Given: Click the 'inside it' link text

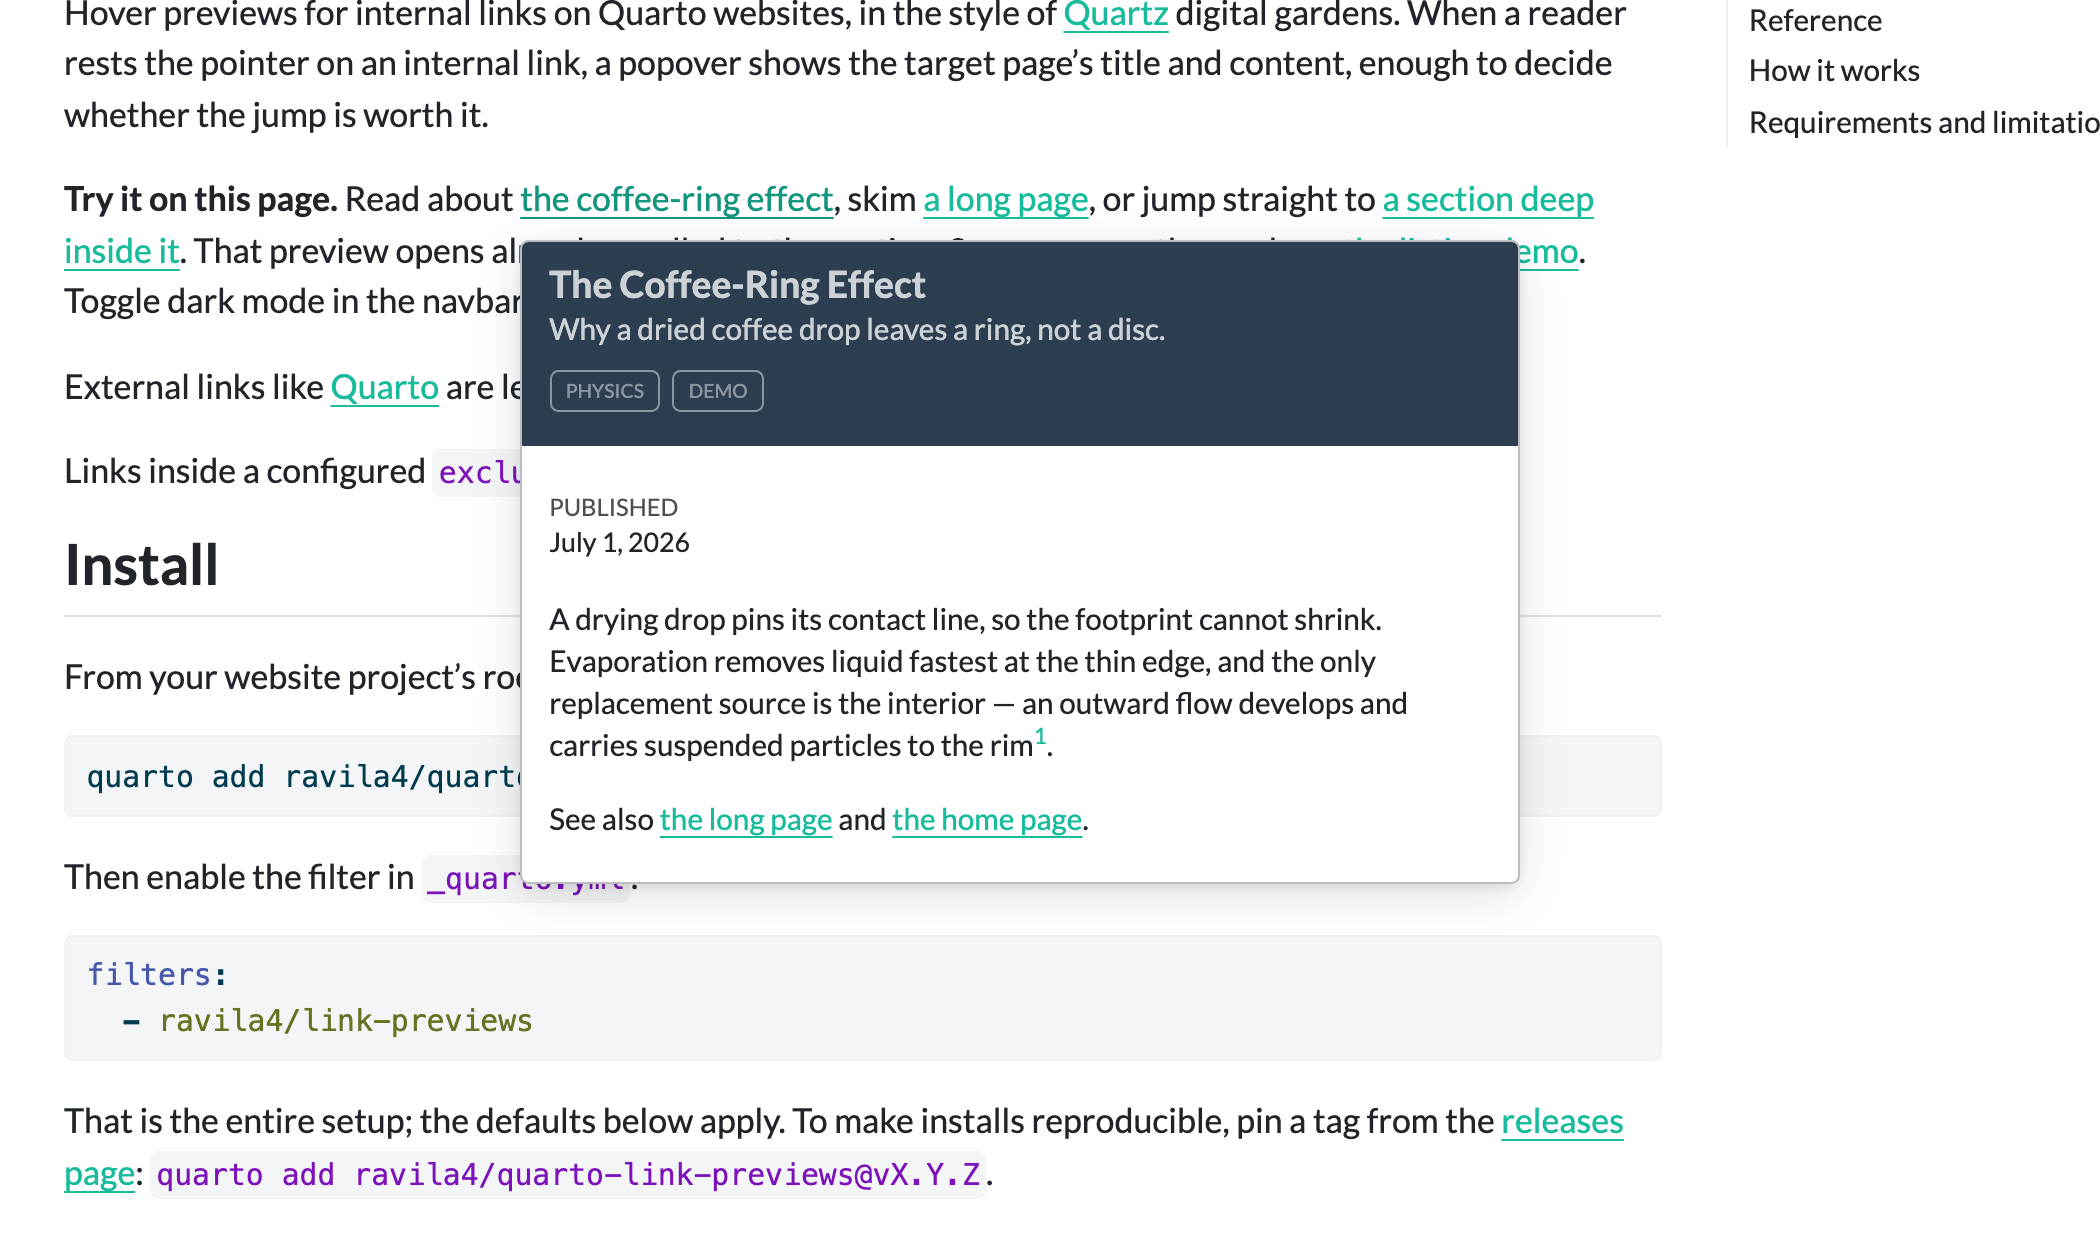Looking at the screenshot, I should click(x=121, y=251).
